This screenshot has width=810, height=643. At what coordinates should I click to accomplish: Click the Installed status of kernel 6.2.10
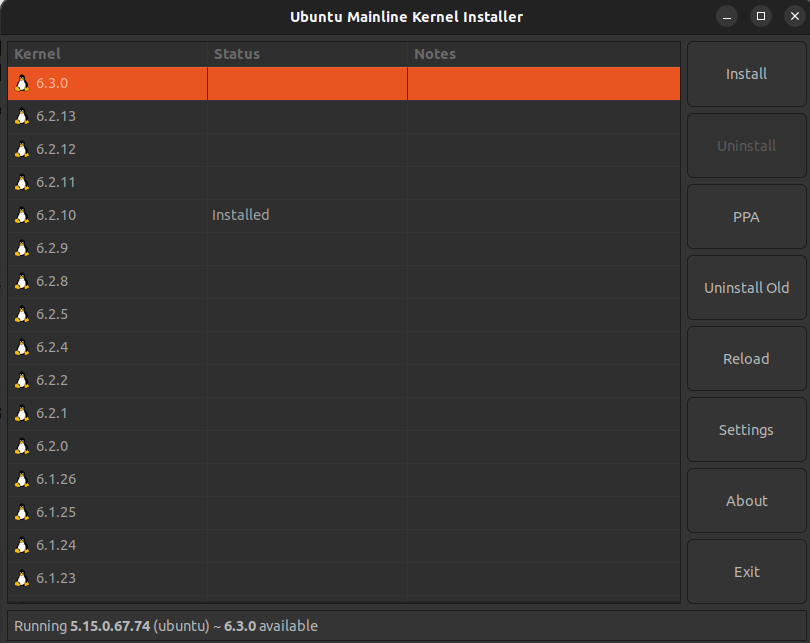click(x=241, y=215)
